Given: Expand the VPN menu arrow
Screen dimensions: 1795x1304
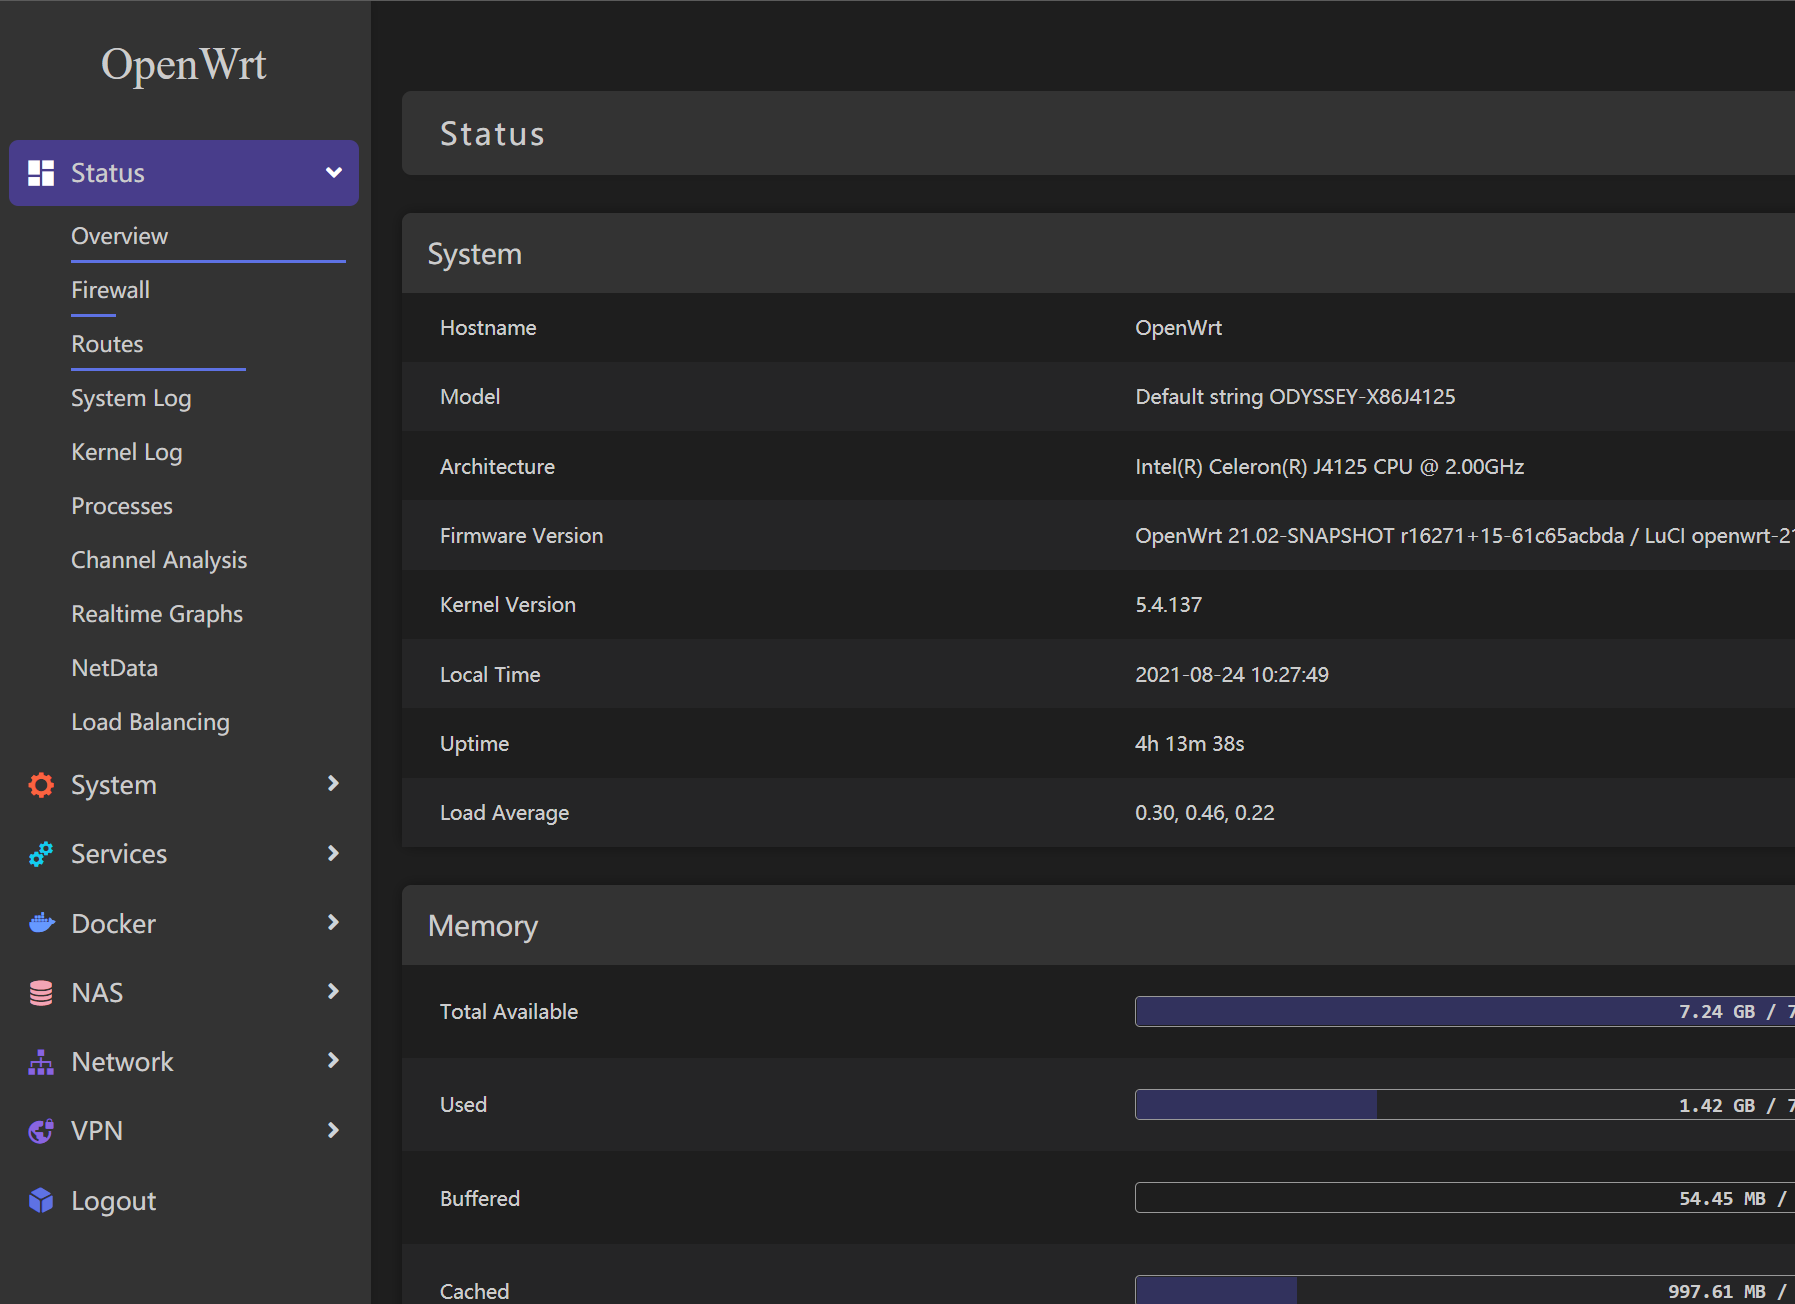Looking at the screenshot, I should pos(334,1130).
